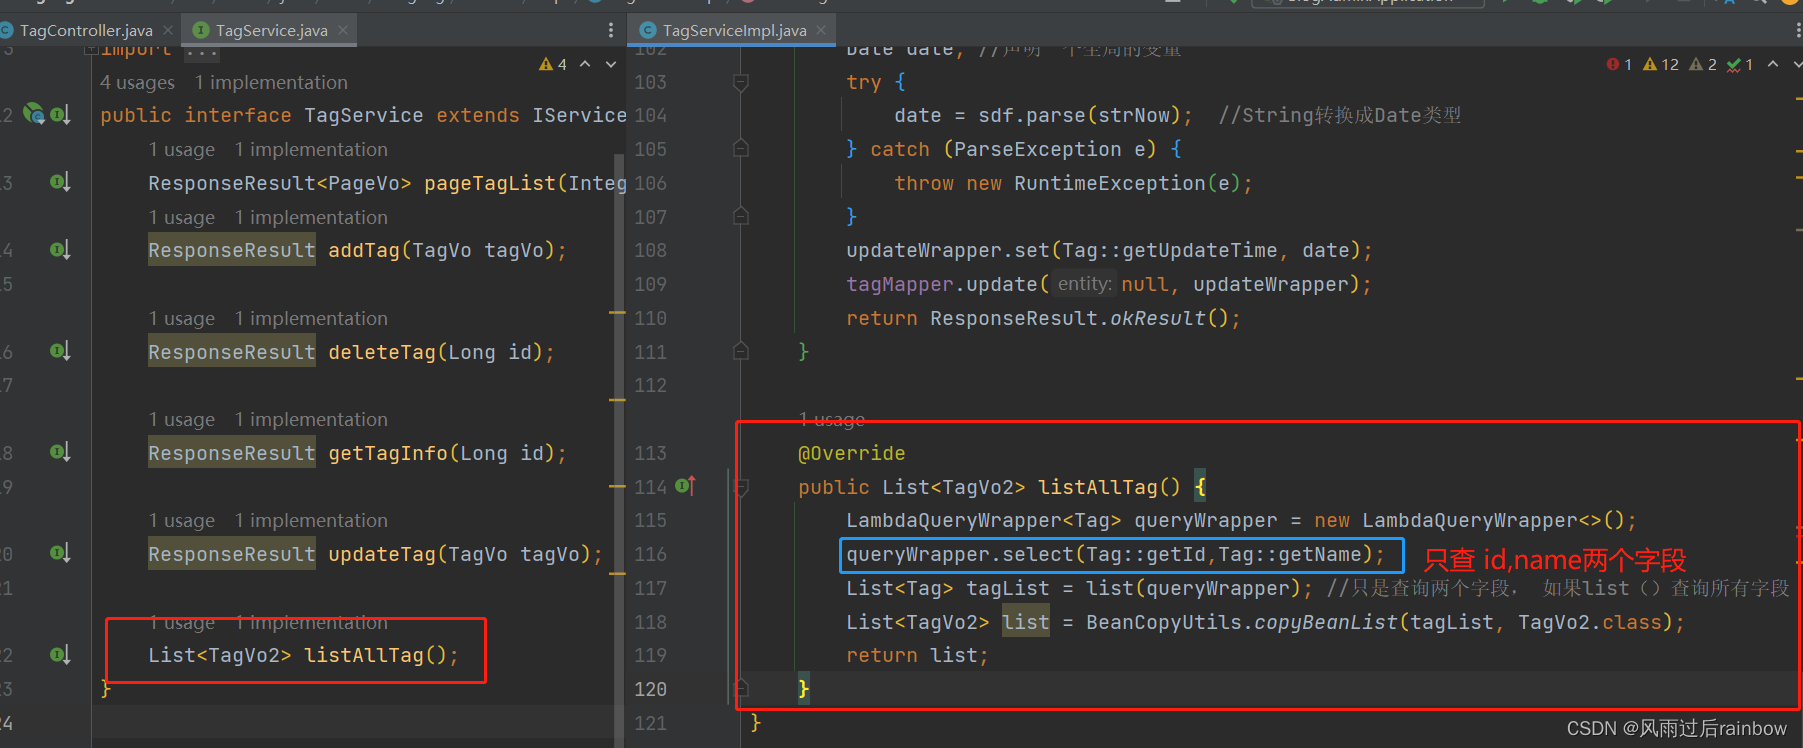Screen dimensions: 1803x748
Task: Jump to next highlighted problem in TagService editor
Action: [x=611, y=64]
